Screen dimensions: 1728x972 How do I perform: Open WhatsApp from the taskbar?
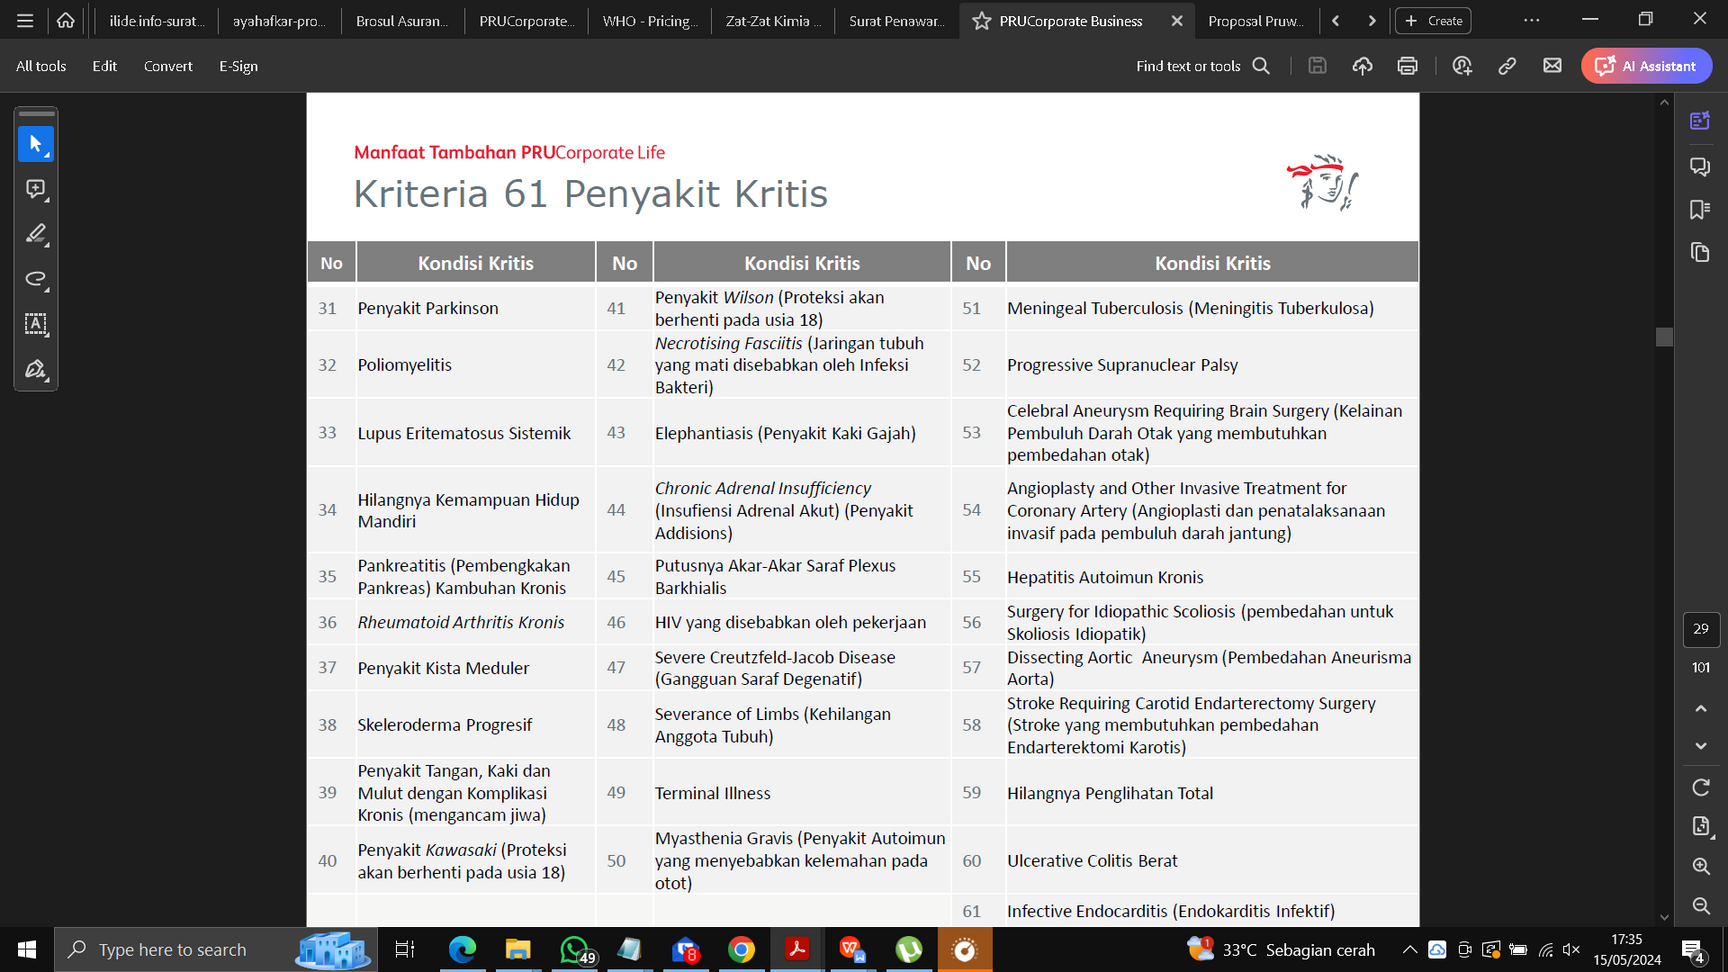point(575,950)
